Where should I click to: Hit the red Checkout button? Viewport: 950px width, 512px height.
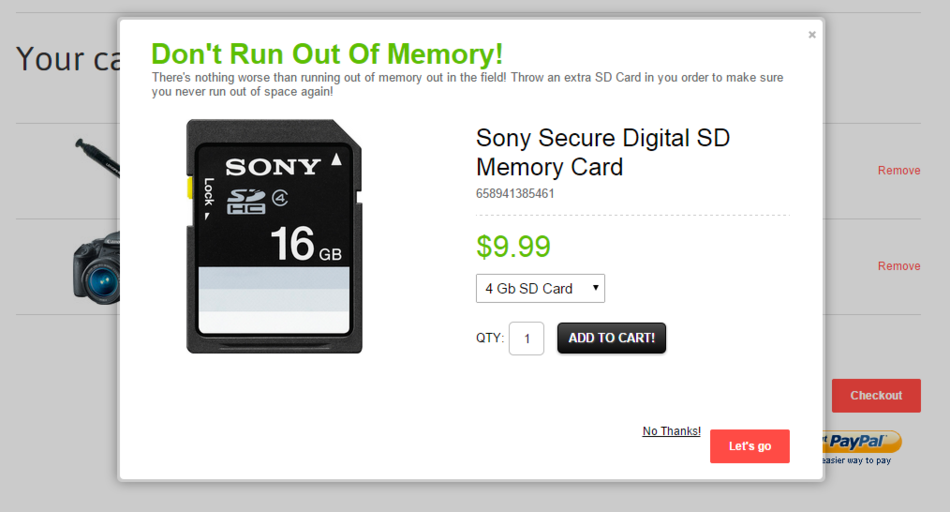(876, 395)
